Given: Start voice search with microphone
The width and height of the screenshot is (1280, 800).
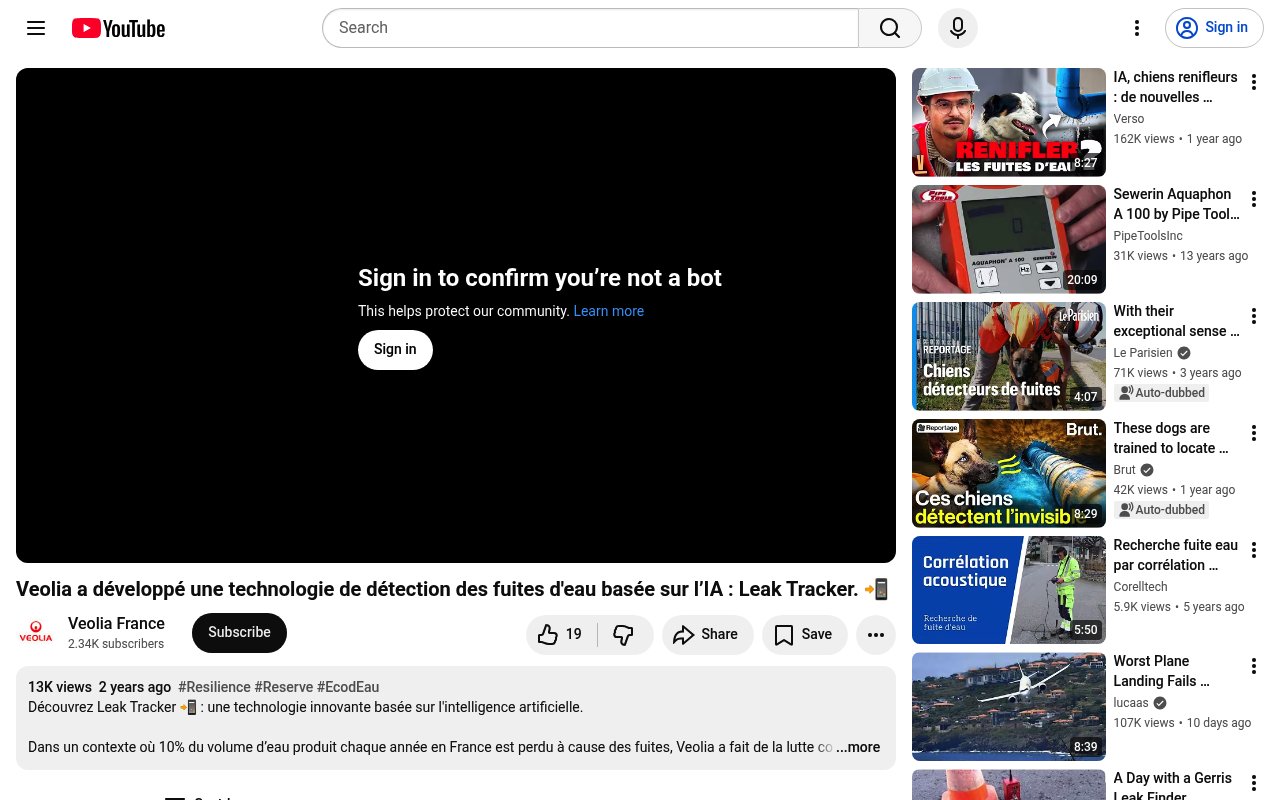Looking at the screenshot, I should (958, 28).
